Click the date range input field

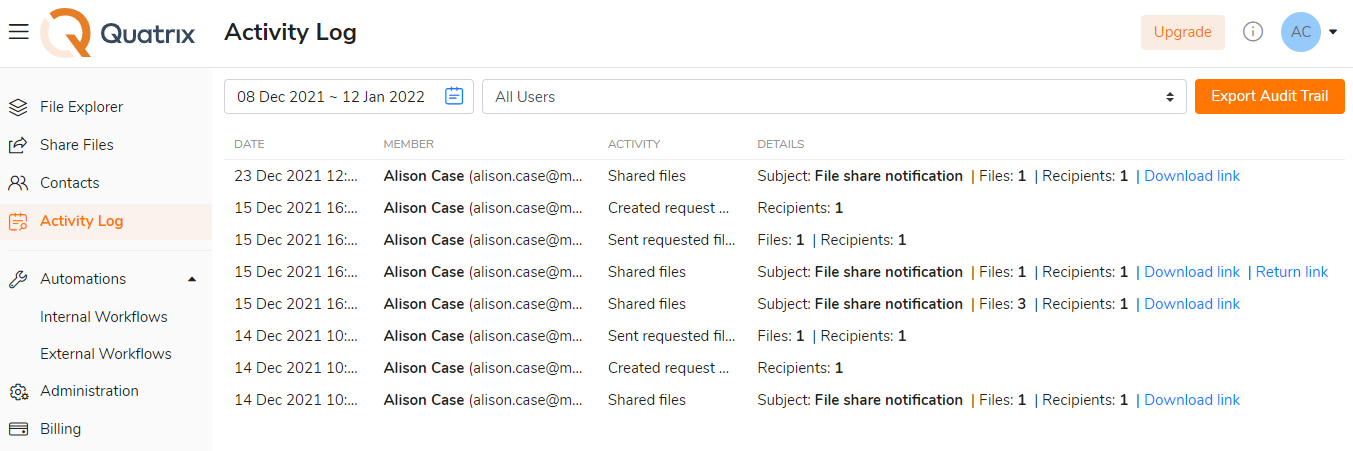pos(331,97)
